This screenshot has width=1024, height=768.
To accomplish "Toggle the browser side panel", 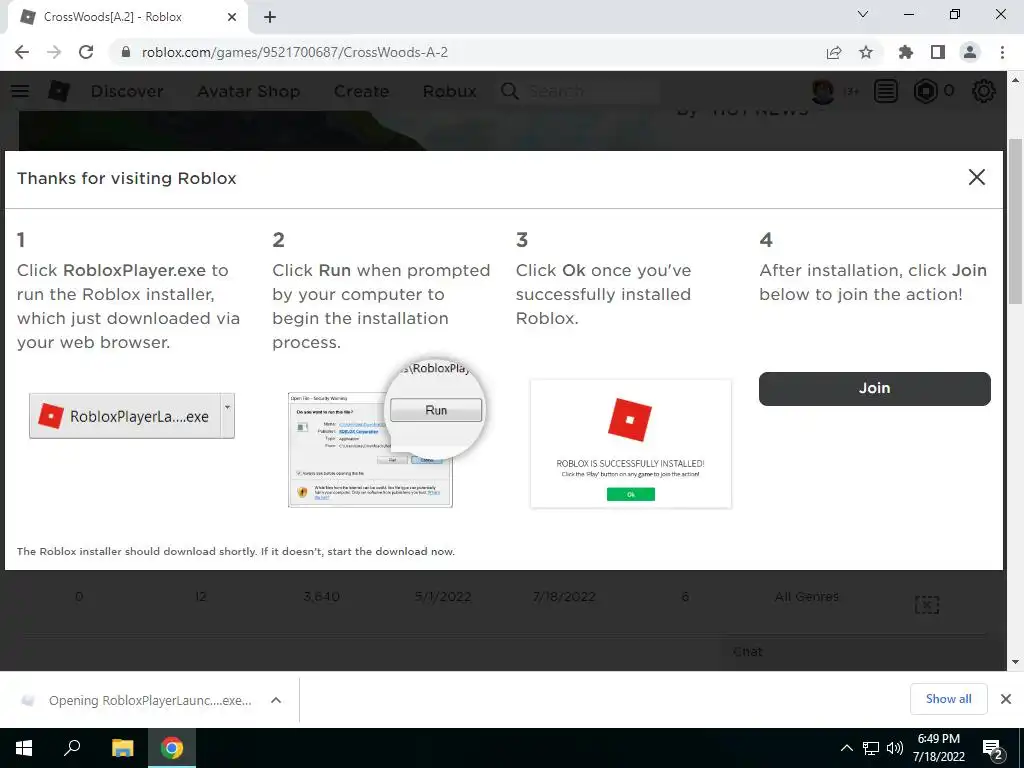I will (937, 52).
